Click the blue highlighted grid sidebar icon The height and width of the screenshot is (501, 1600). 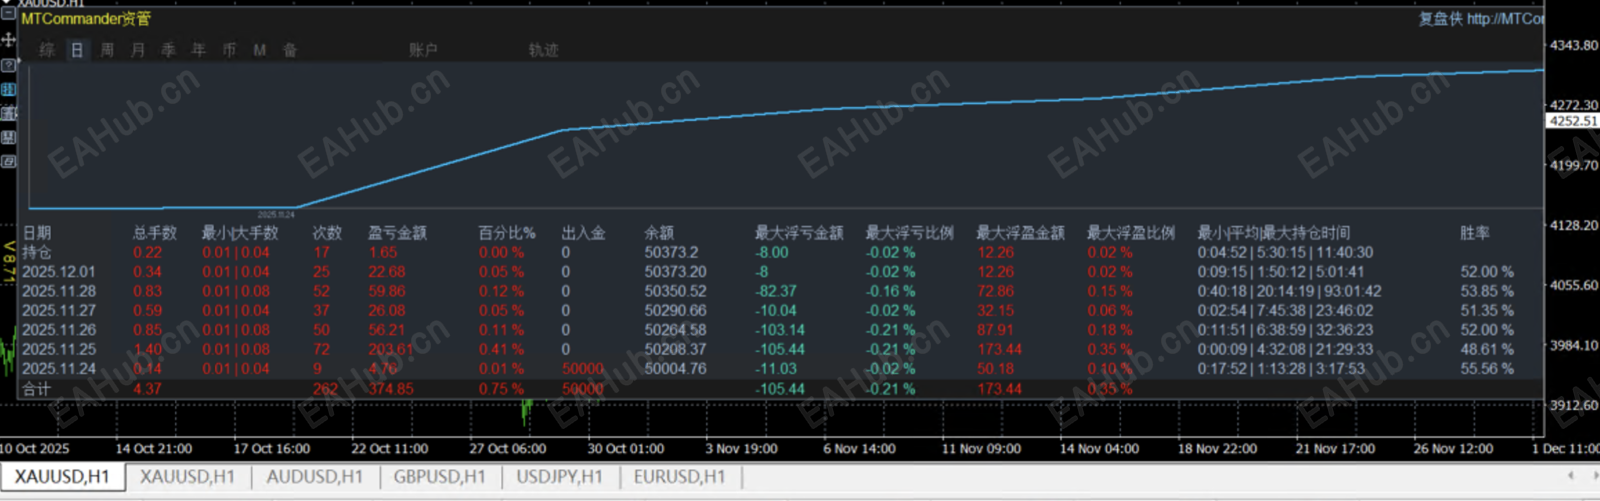8,89
